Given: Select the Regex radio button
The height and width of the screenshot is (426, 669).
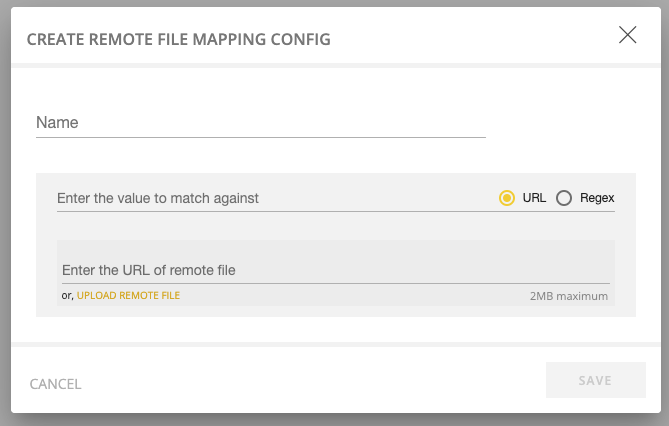Looking at the screenshot, I should click(x=564, y=198).
